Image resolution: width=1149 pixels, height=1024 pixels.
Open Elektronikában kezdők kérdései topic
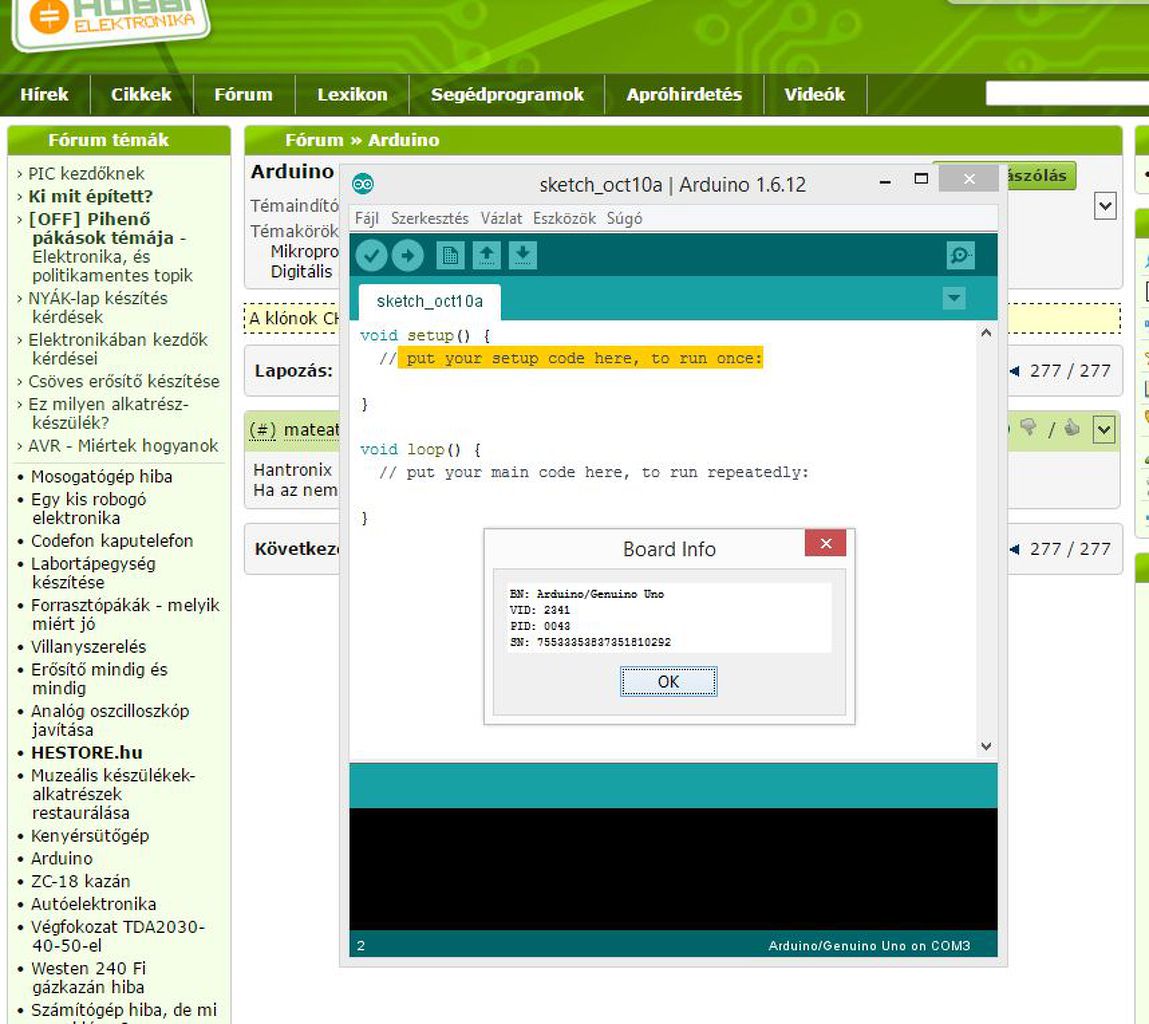(118, 349)
